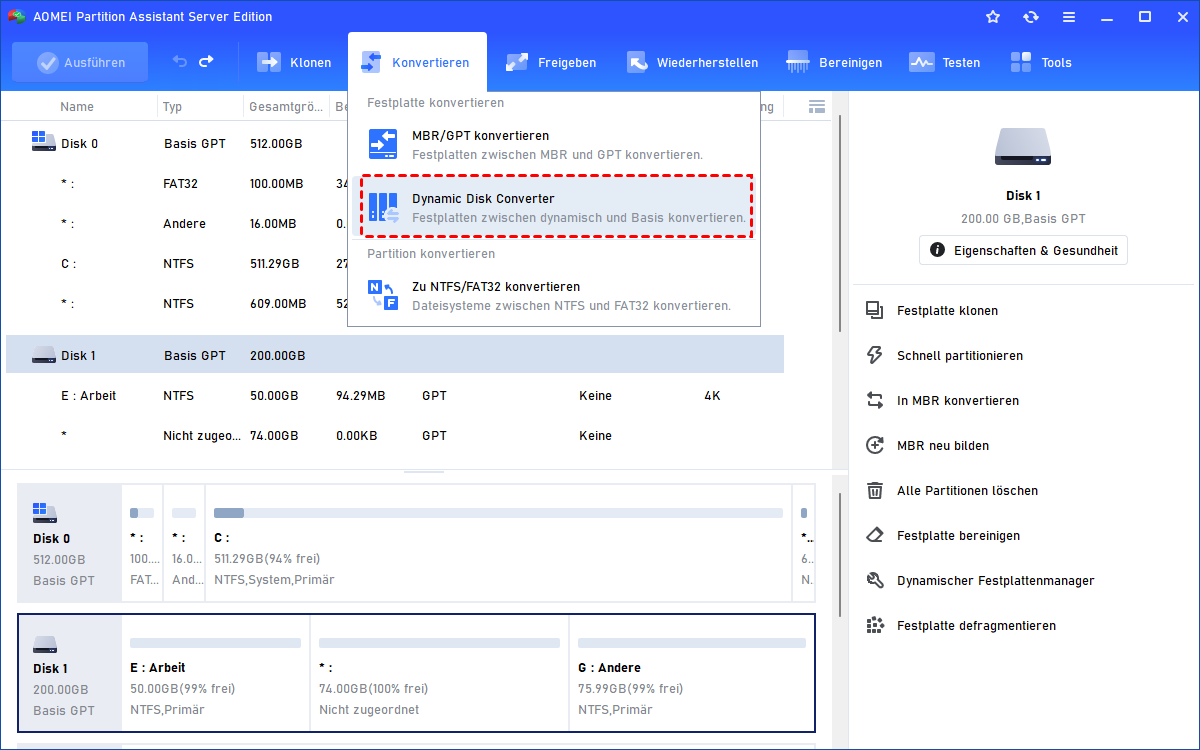The image size is (1200, 750).
Task: Select MBR/GPT konvertieren menu entry
Action: [x=554, y=145]
